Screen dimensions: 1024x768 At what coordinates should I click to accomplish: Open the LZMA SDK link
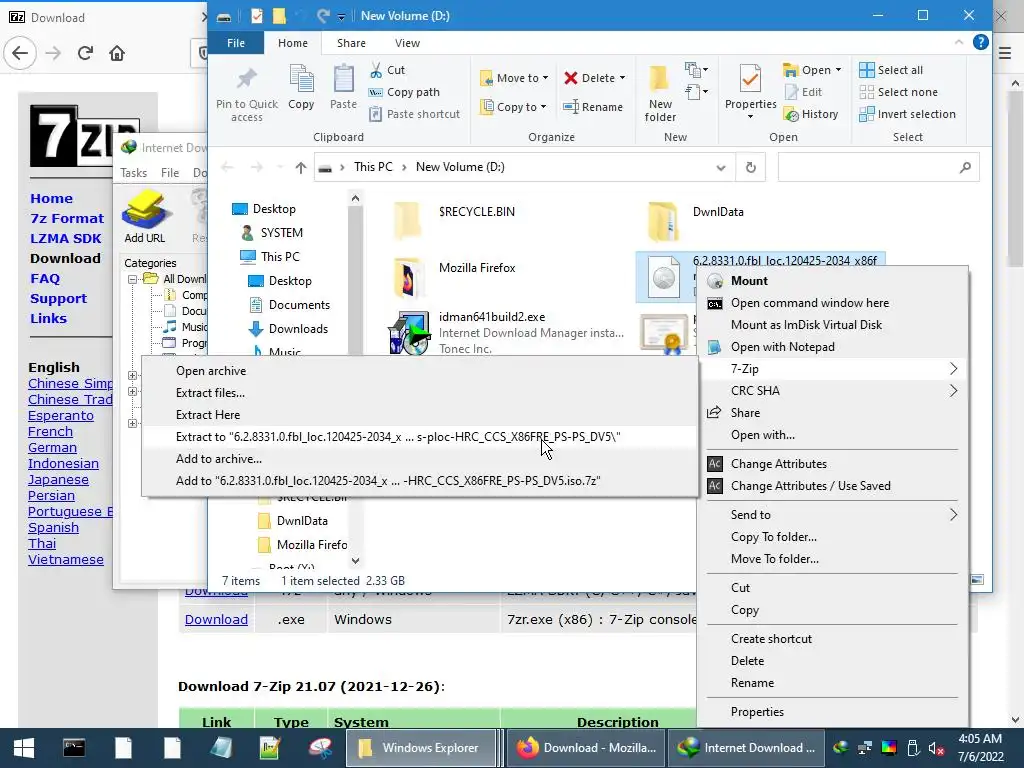click(65, 238)
